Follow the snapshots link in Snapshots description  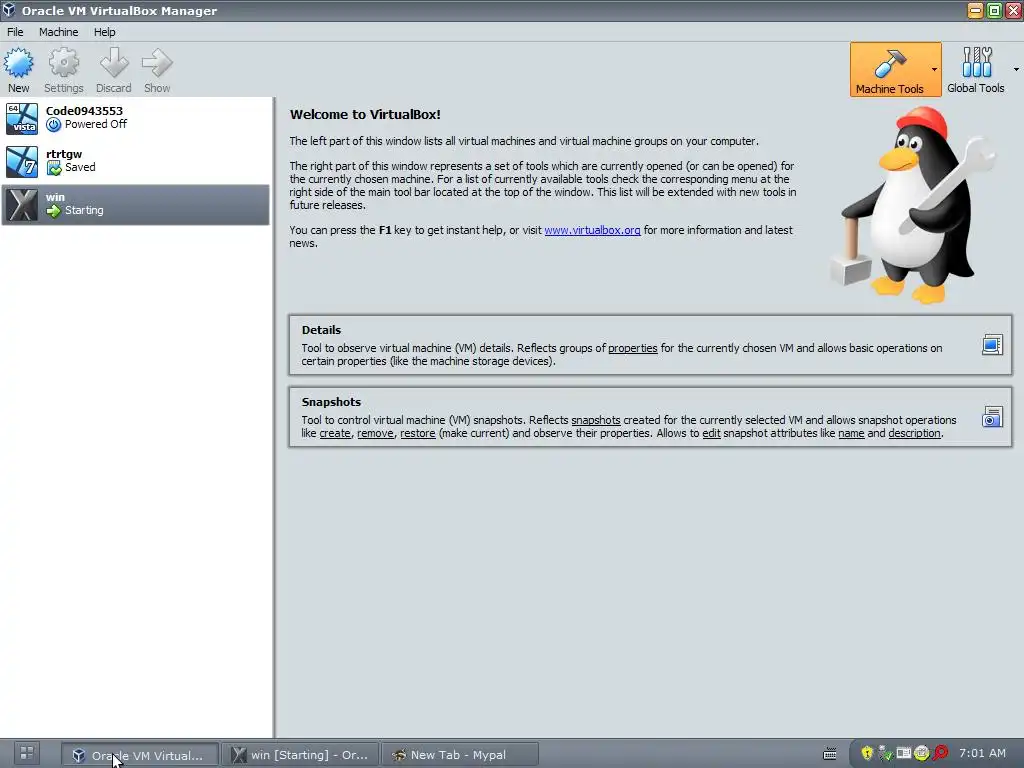click(596, 420)
